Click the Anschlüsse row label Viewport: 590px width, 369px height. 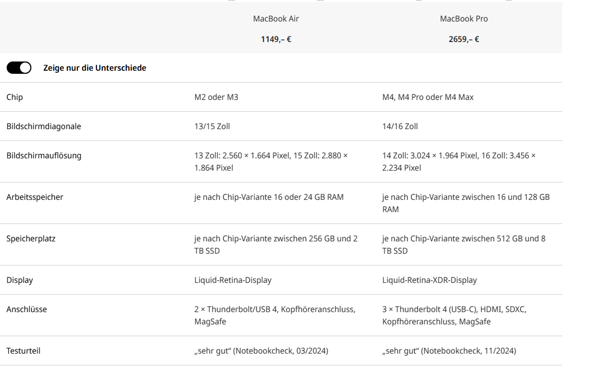(27, 310)
